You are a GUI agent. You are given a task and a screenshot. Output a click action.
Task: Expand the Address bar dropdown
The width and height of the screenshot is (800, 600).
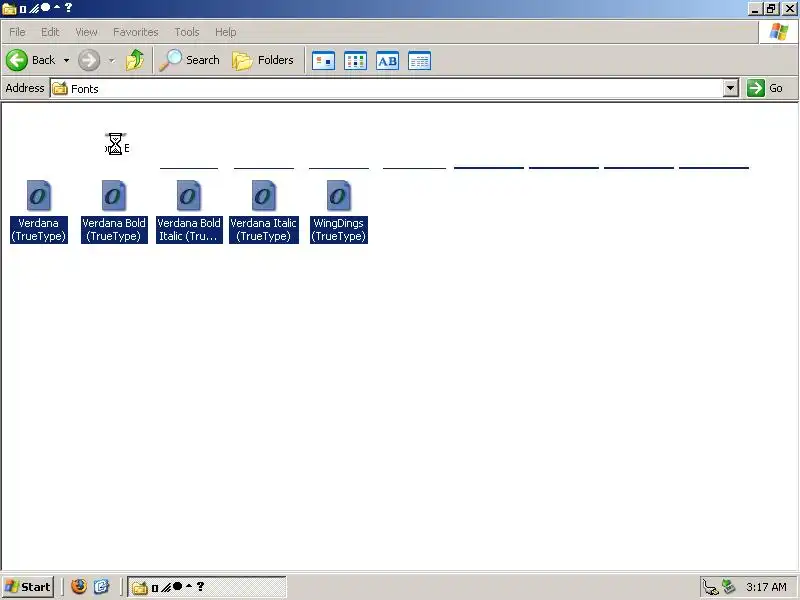click(x=731, y=88)
